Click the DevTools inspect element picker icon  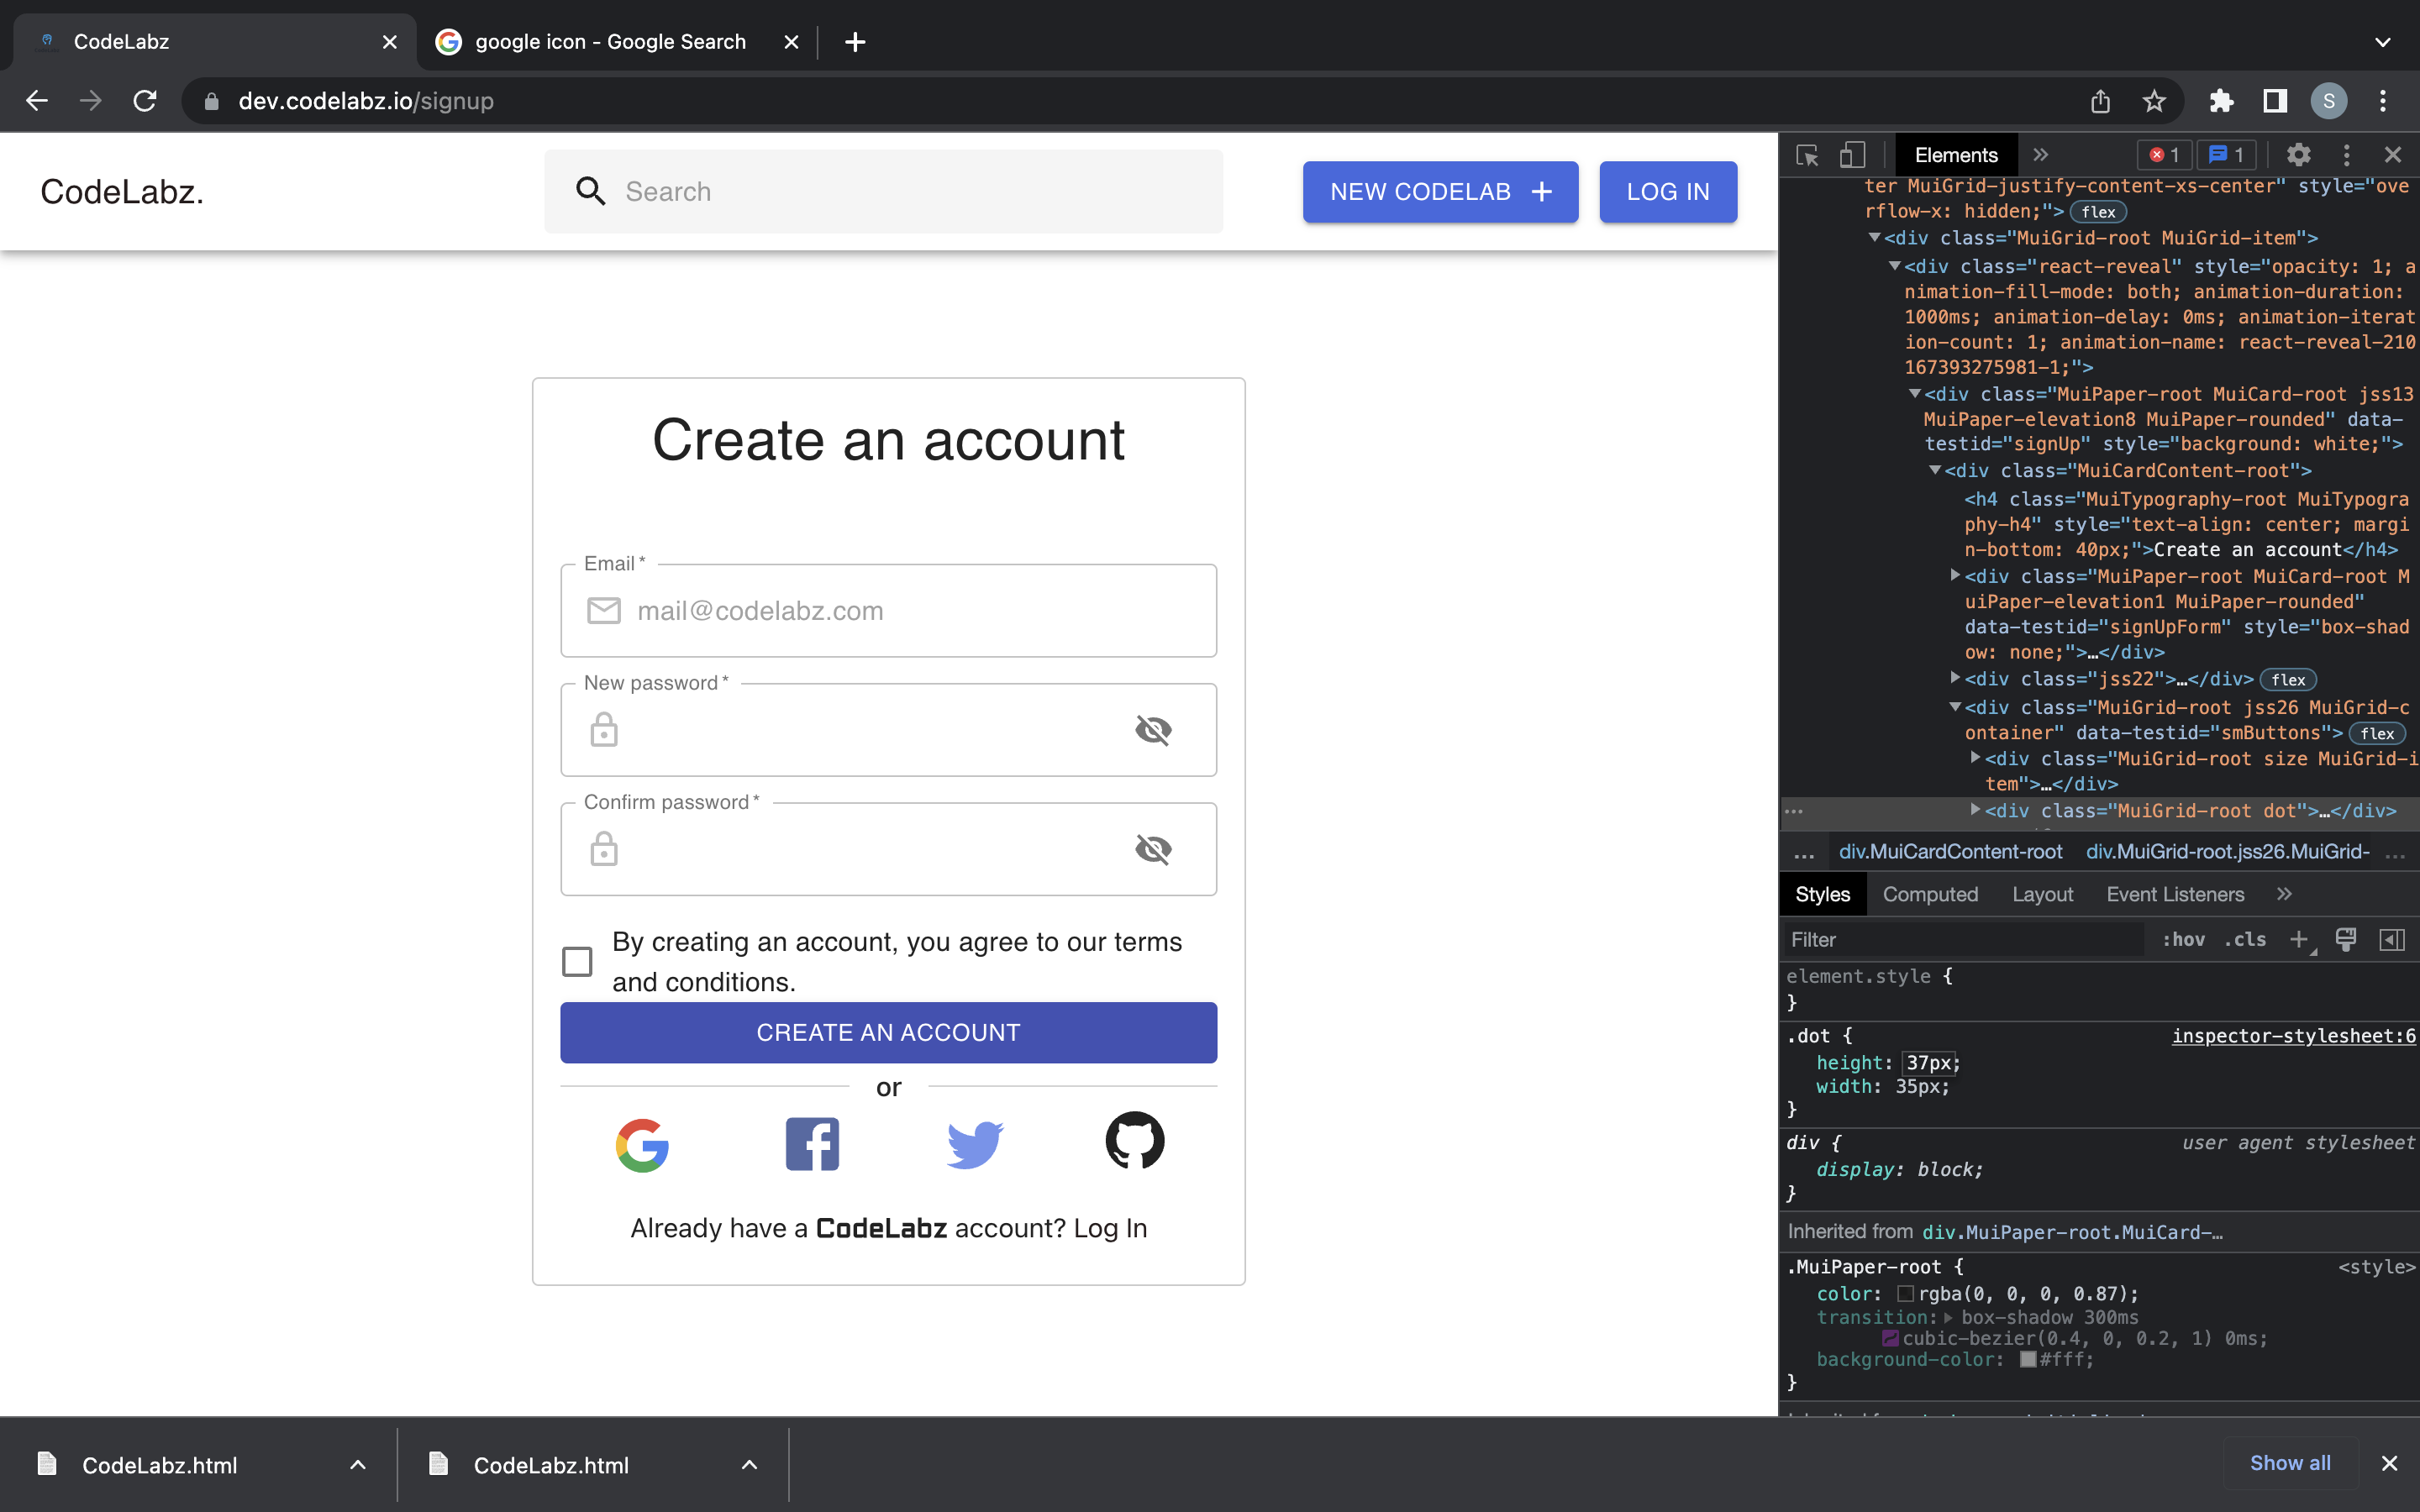[1807, 155]
